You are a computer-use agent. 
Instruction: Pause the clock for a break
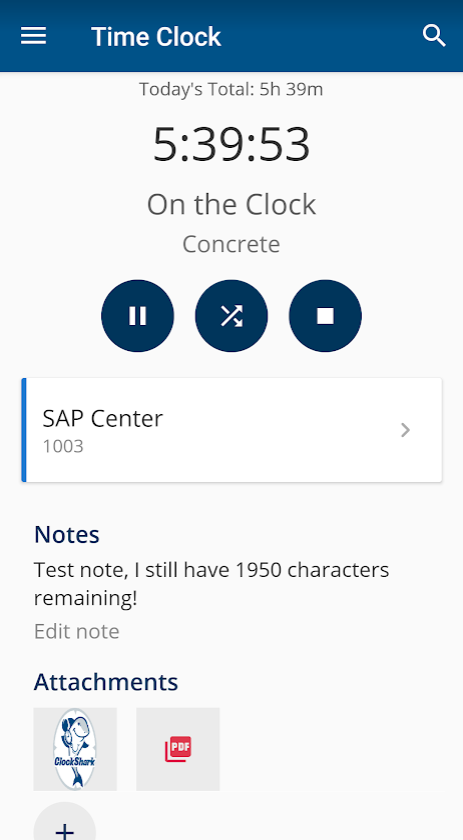coord(138,316)
